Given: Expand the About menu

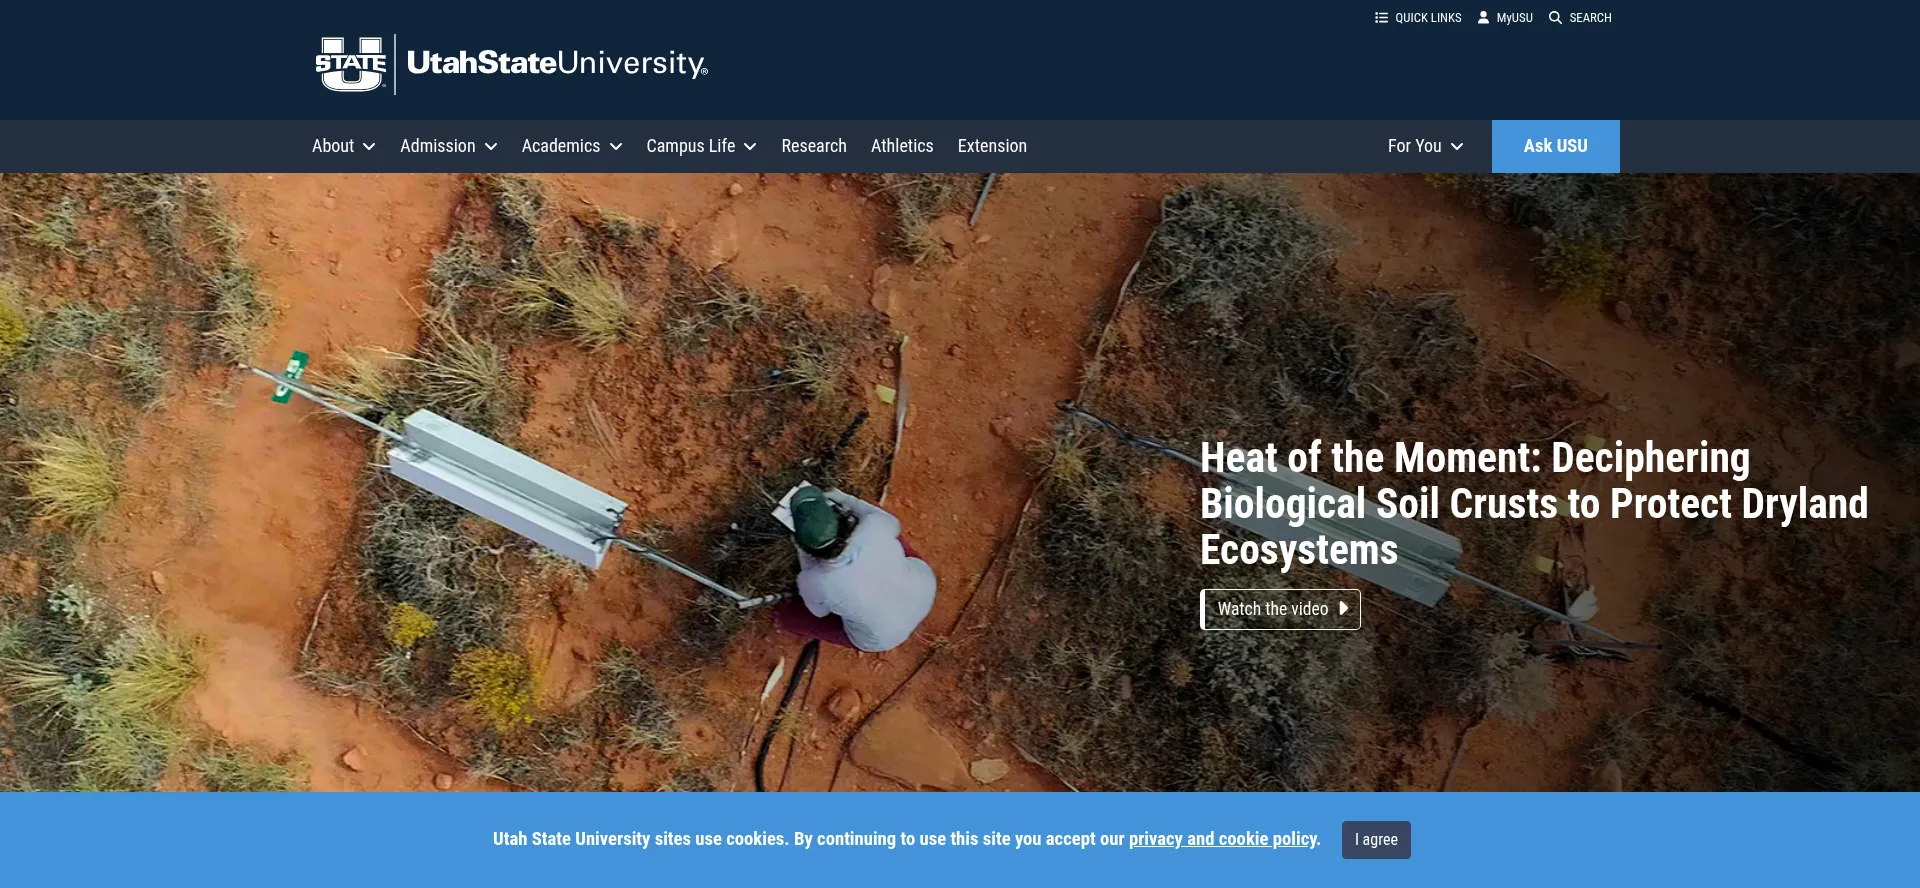Looking at the screenshot, I should 343,146.
